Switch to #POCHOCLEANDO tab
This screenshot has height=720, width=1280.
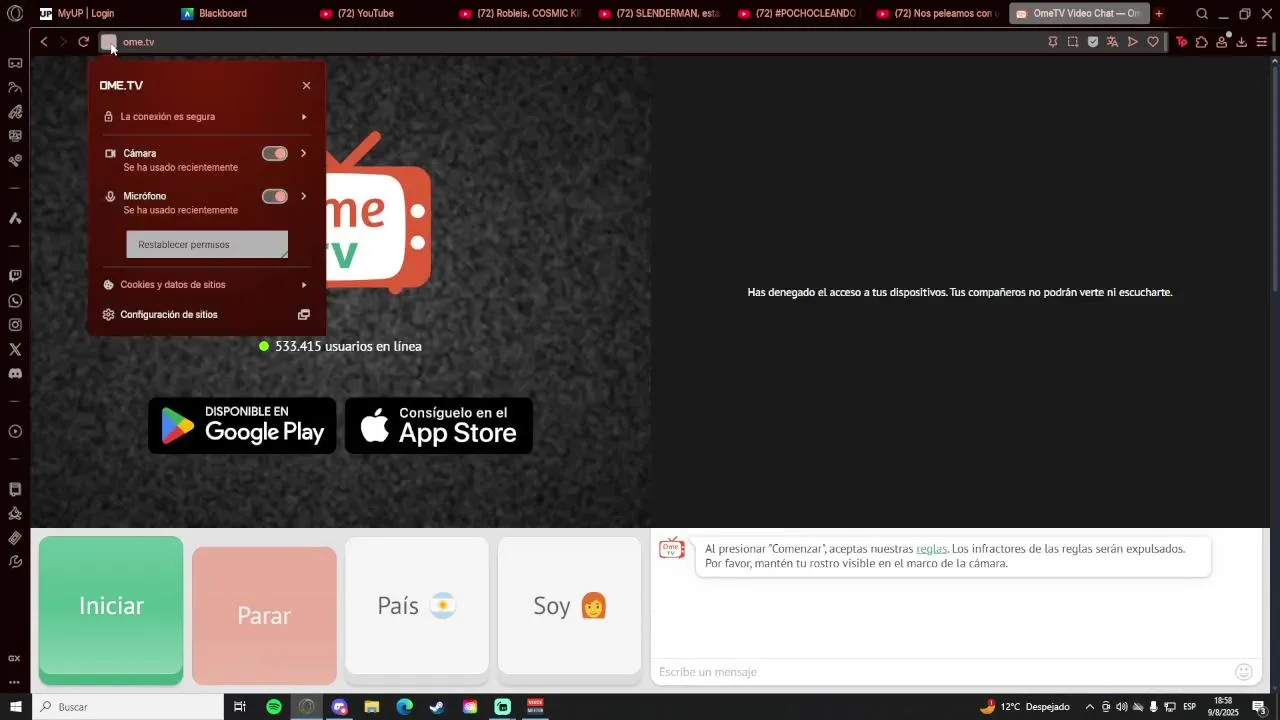798,14
